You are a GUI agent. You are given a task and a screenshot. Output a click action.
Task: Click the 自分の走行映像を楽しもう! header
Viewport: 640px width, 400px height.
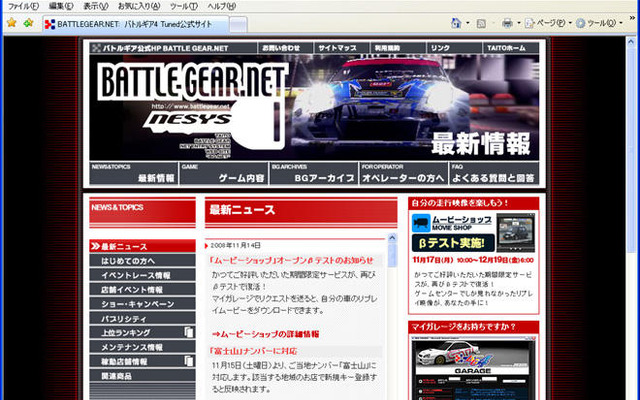pos(473,203)
